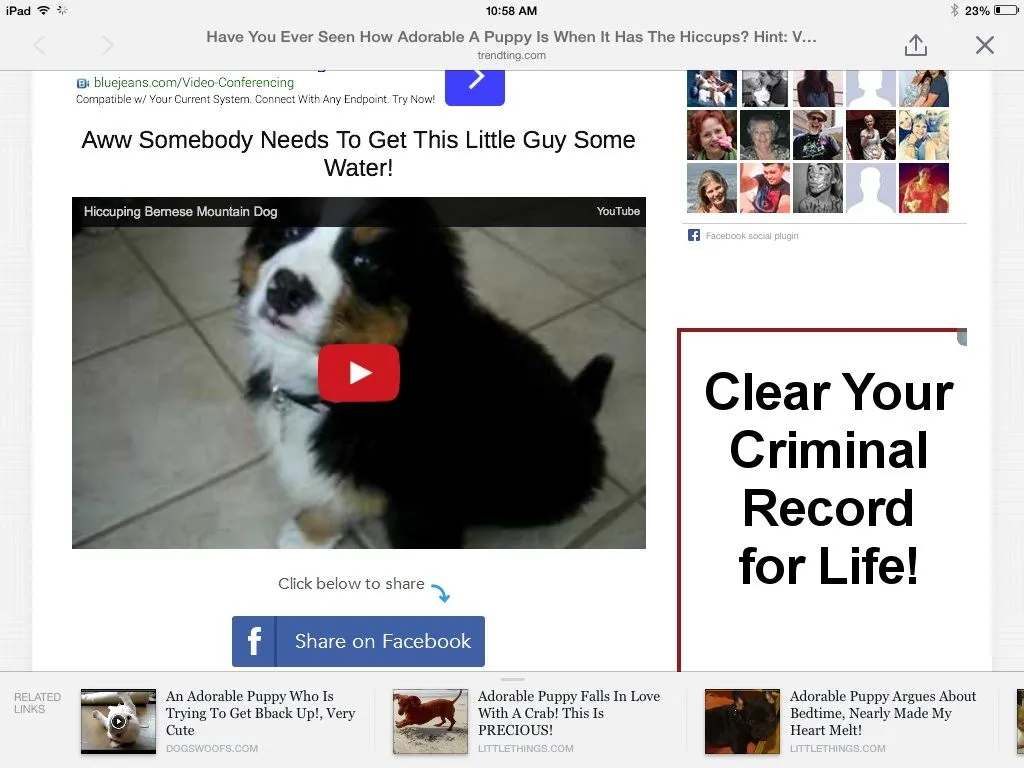Click the Share on Facebook button
The height and width of the screenshot is (768, 1024).
pos(358,641)
